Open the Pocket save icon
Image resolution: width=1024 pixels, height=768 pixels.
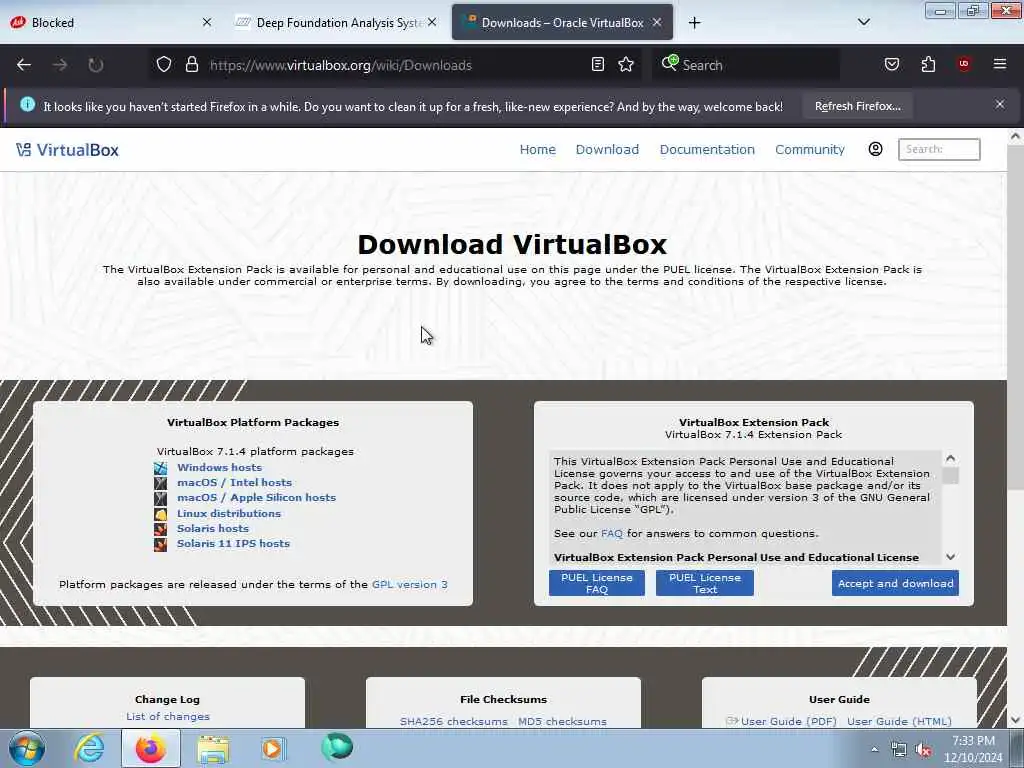[891, 64]
